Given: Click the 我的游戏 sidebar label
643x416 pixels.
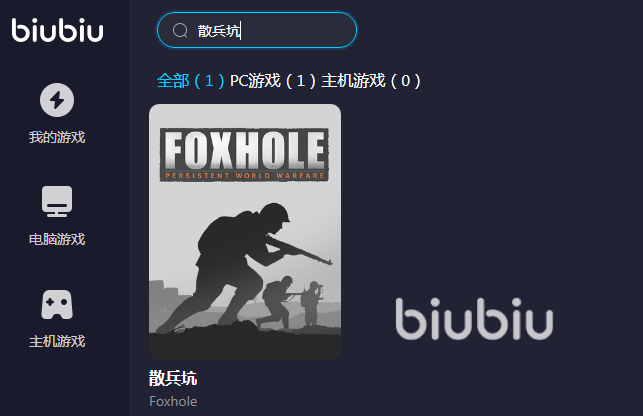Looking at the screenshot, I should pos(57,137).
